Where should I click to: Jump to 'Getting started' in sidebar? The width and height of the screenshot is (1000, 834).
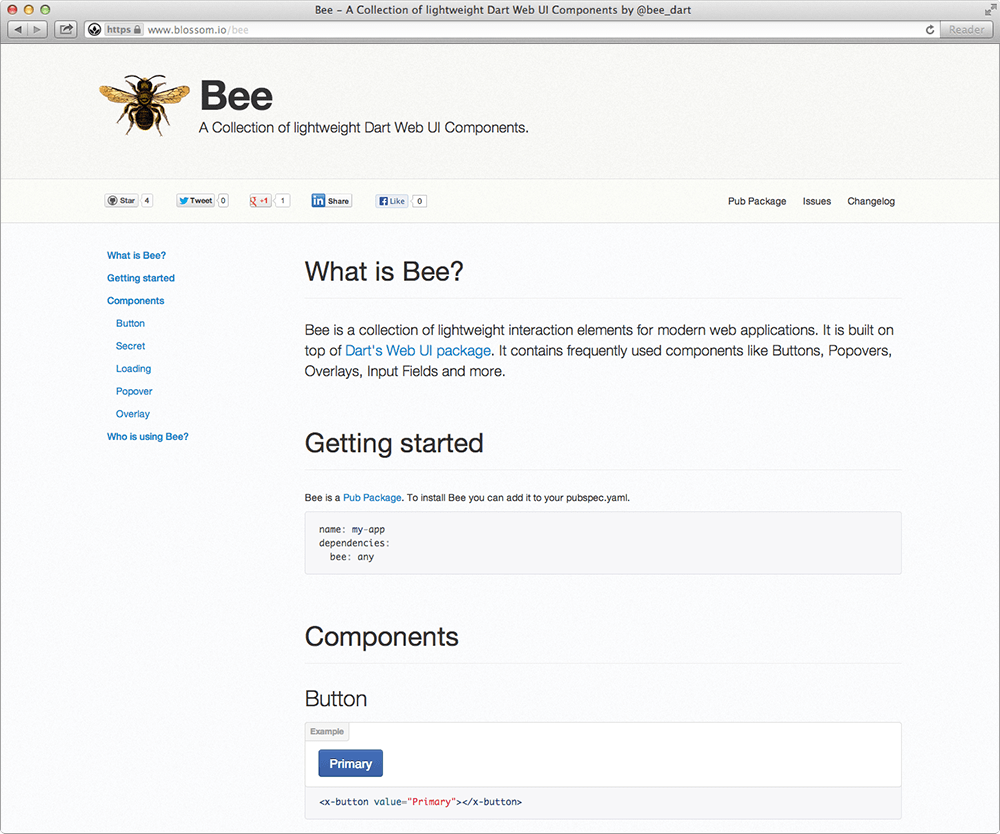click(140, 278)
